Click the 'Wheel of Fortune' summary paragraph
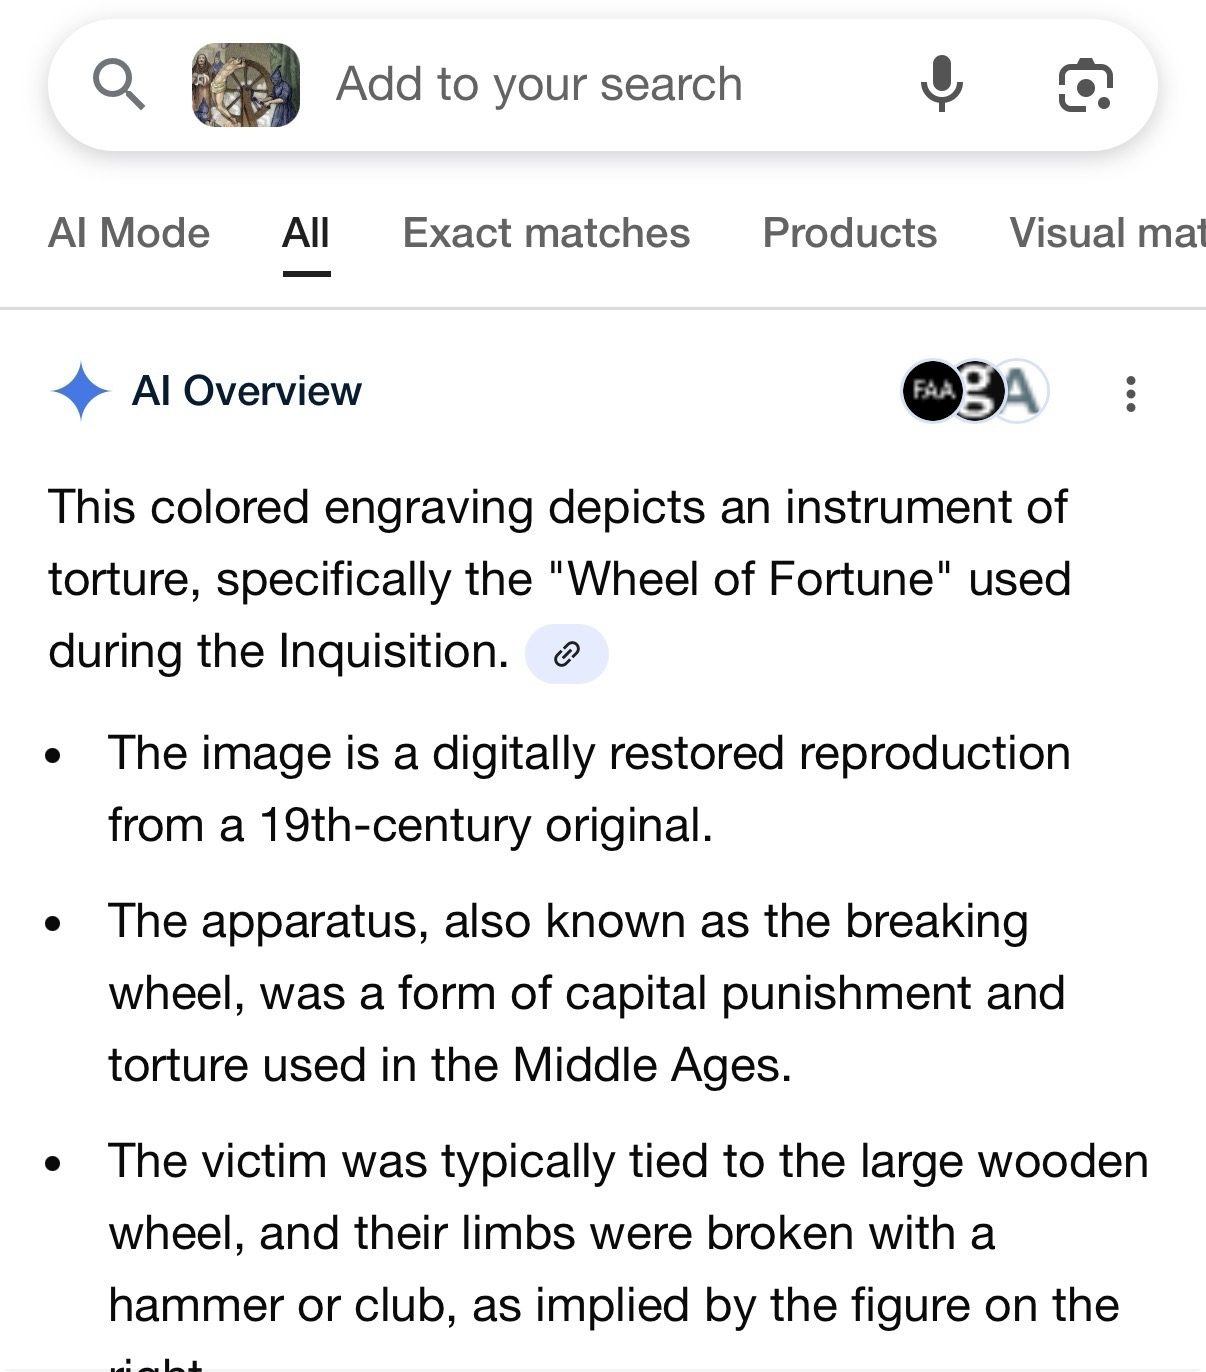Viewport: 1206px width, 1372px height. click(x=560, y=579)
